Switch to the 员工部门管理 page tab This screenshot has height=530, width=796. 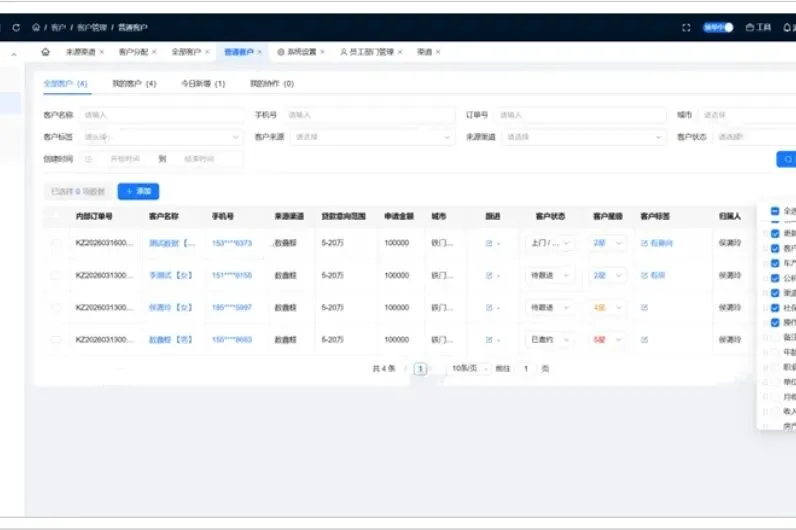[x=367, y=52]
